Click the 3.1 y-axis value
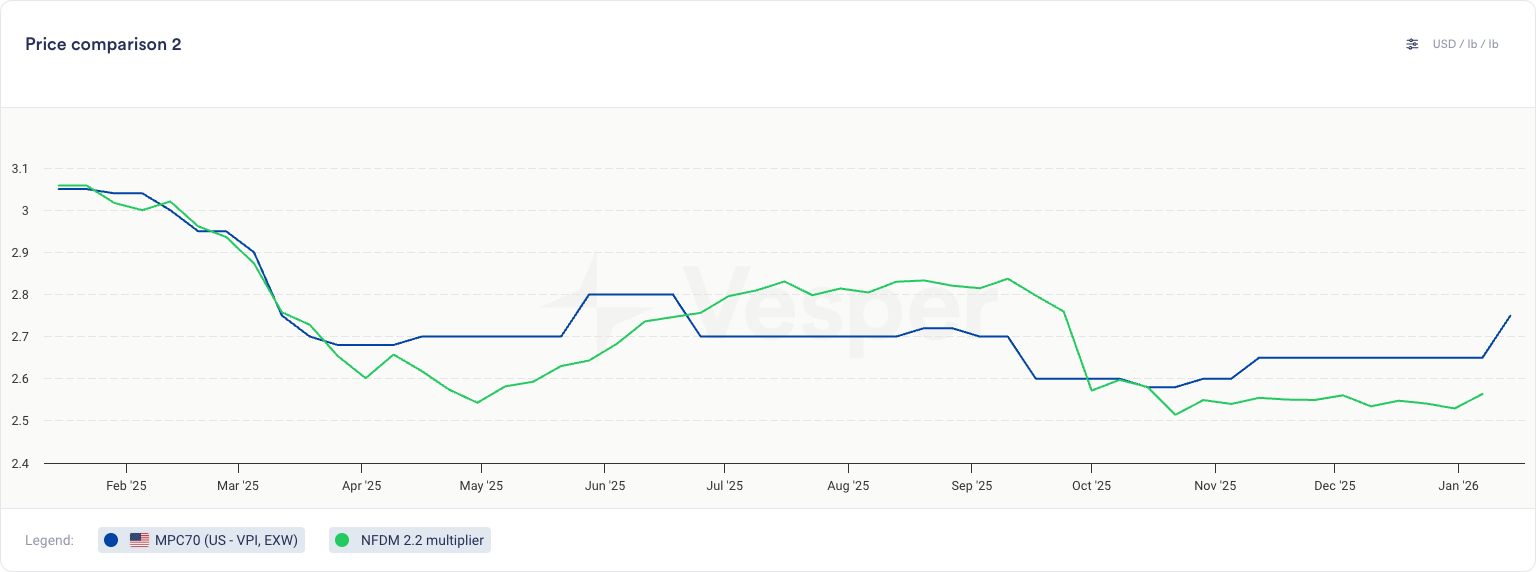 pyautogui.click(x=20, y=169)
